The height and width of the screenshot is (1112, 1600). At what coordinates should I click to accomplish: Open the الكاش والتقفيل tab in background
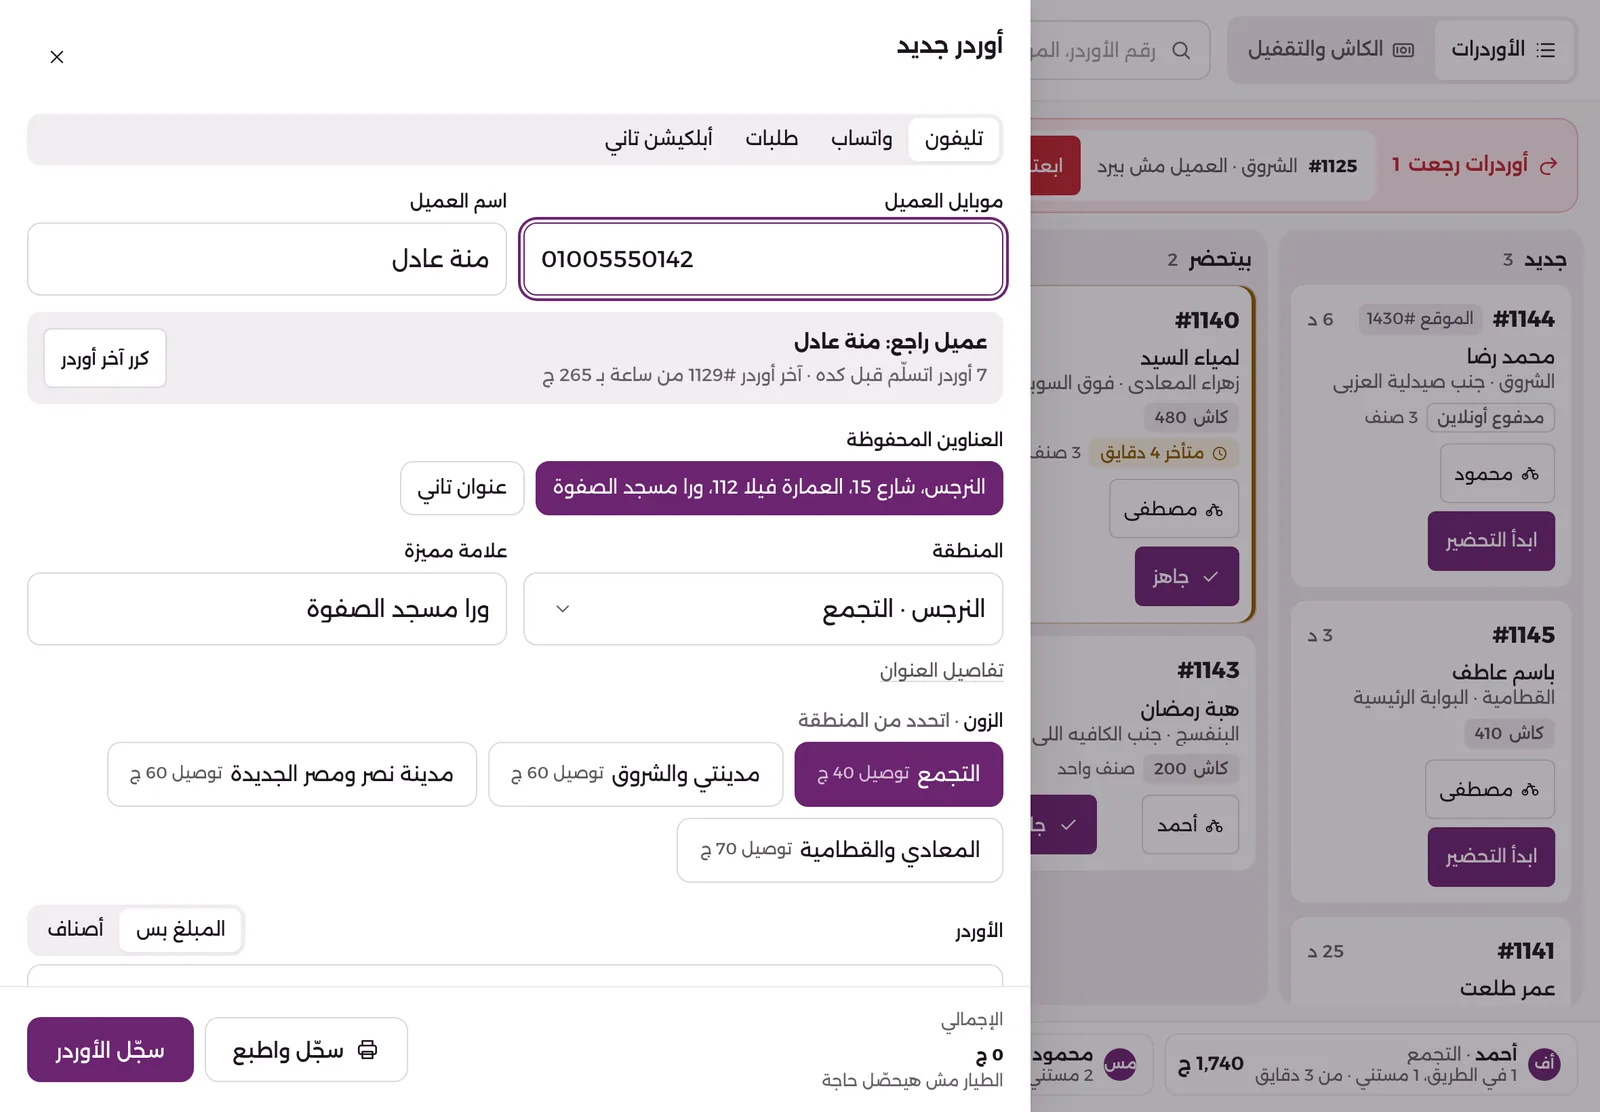1330,49
